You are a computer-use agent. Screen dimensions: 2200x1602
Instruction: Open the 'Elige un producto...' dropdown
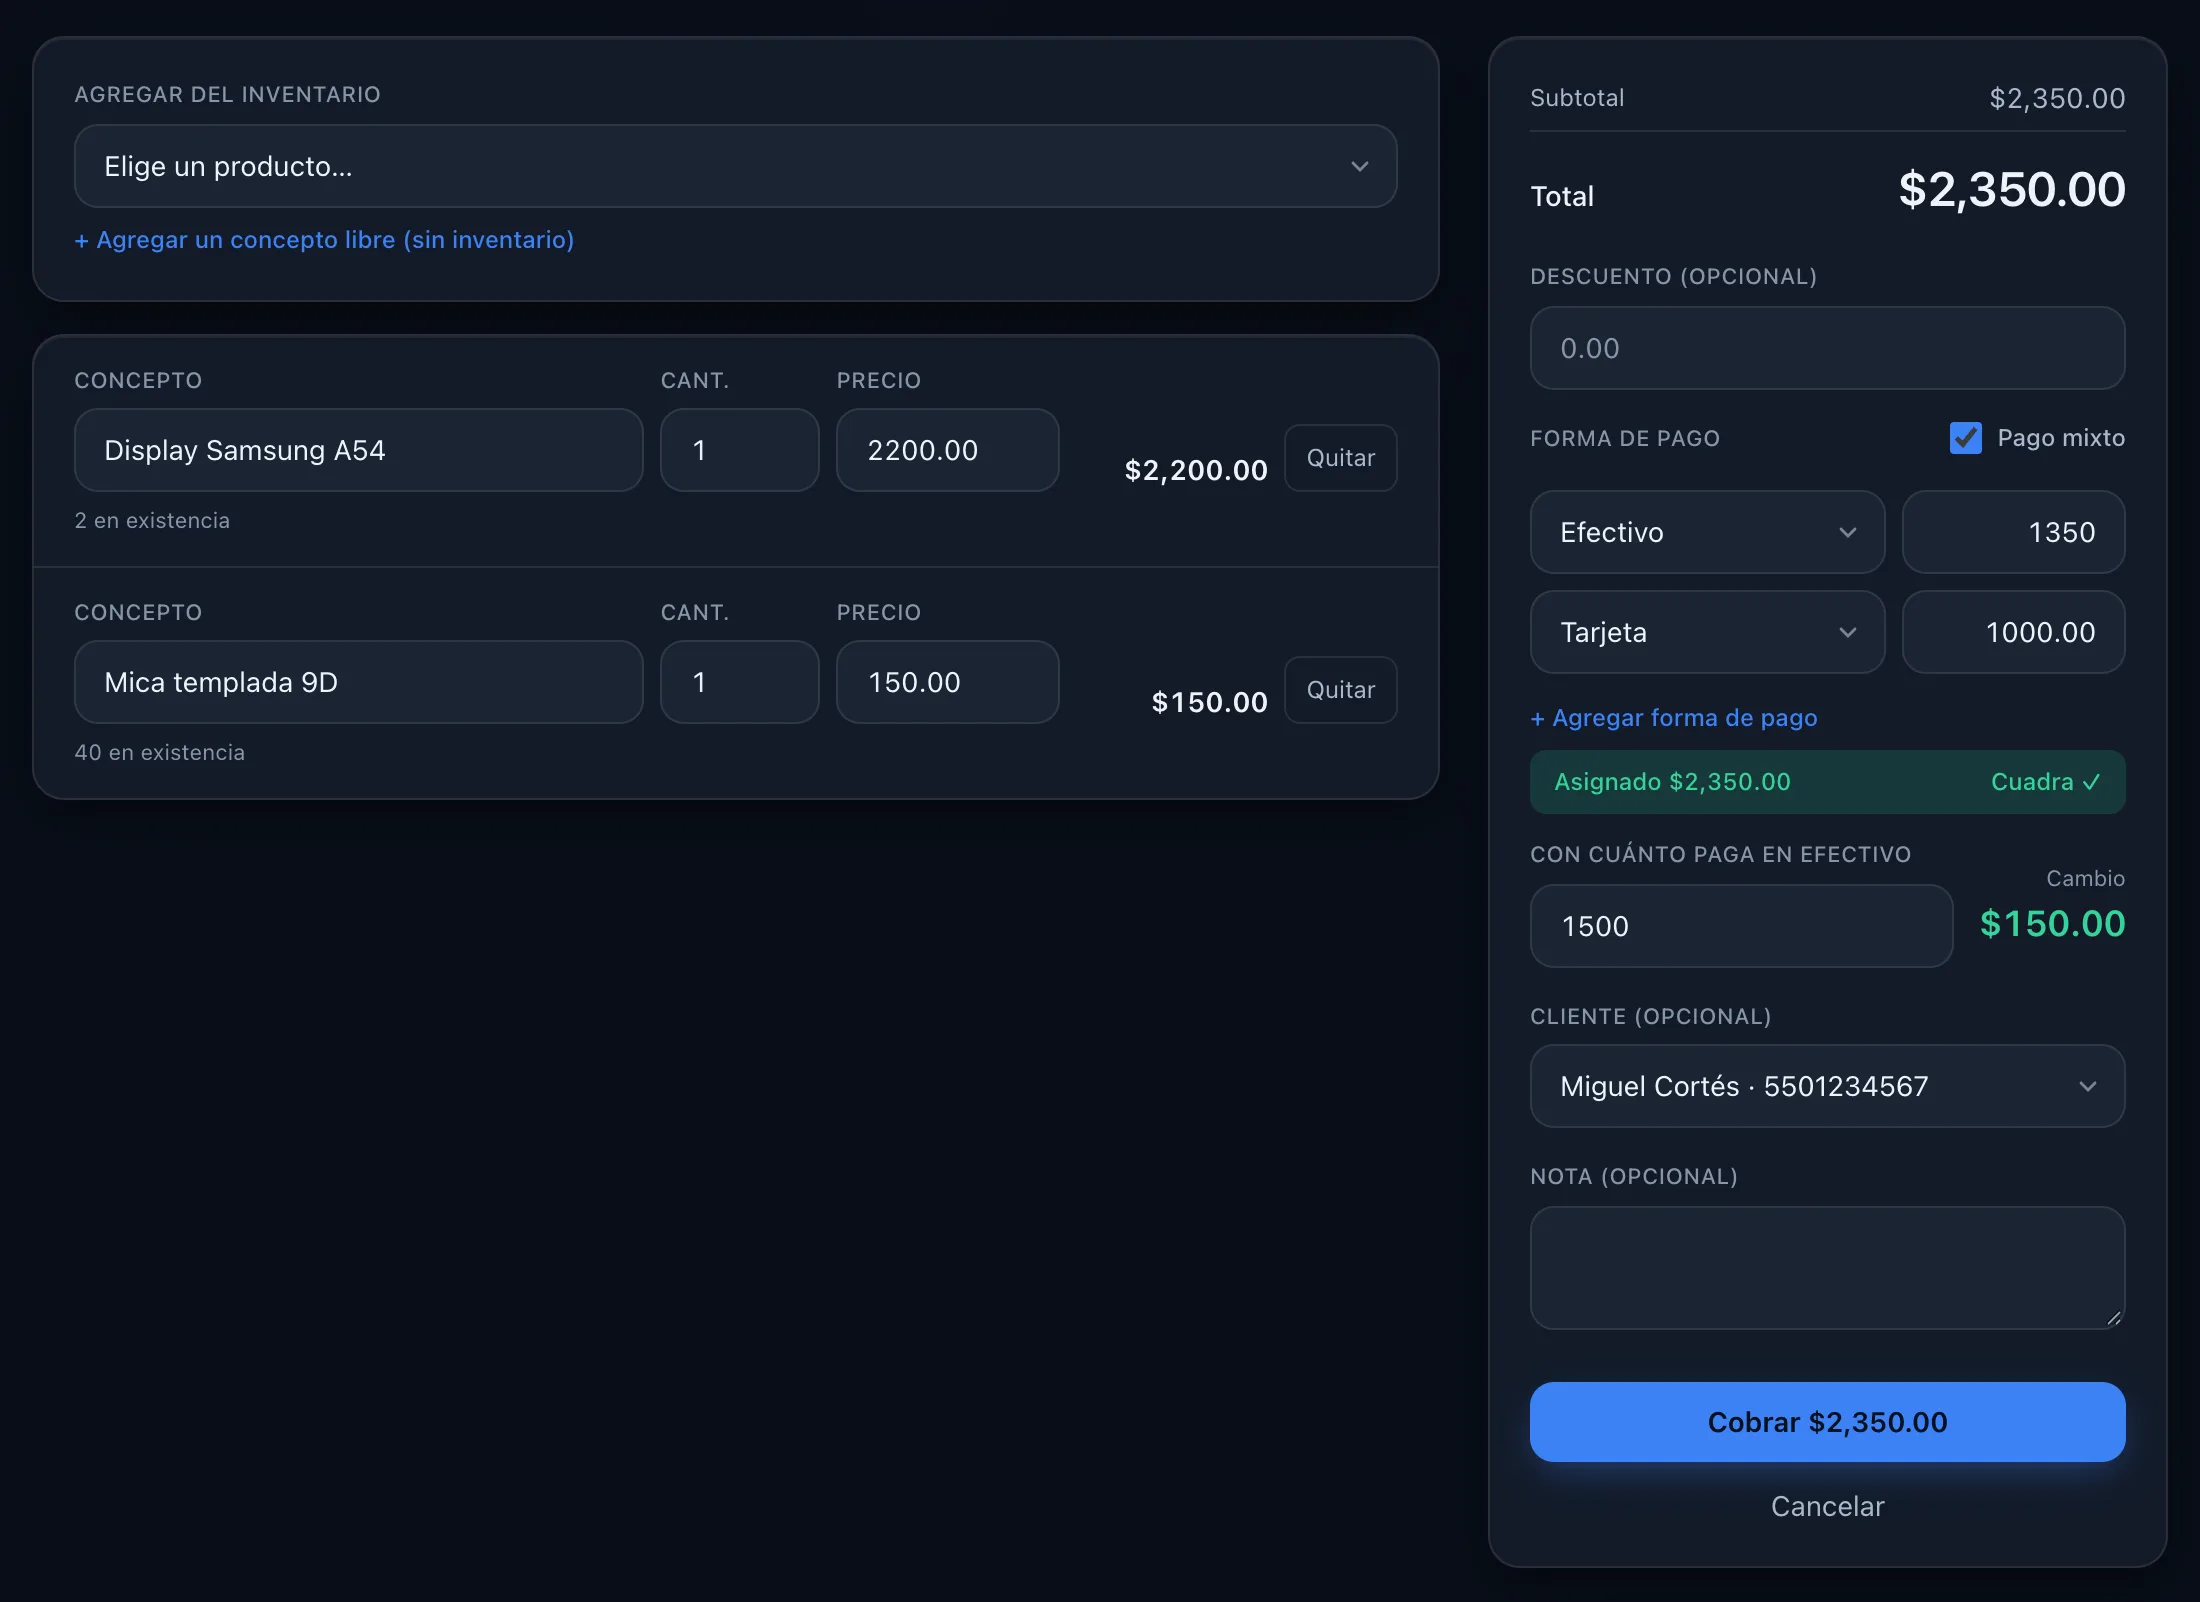735,166
